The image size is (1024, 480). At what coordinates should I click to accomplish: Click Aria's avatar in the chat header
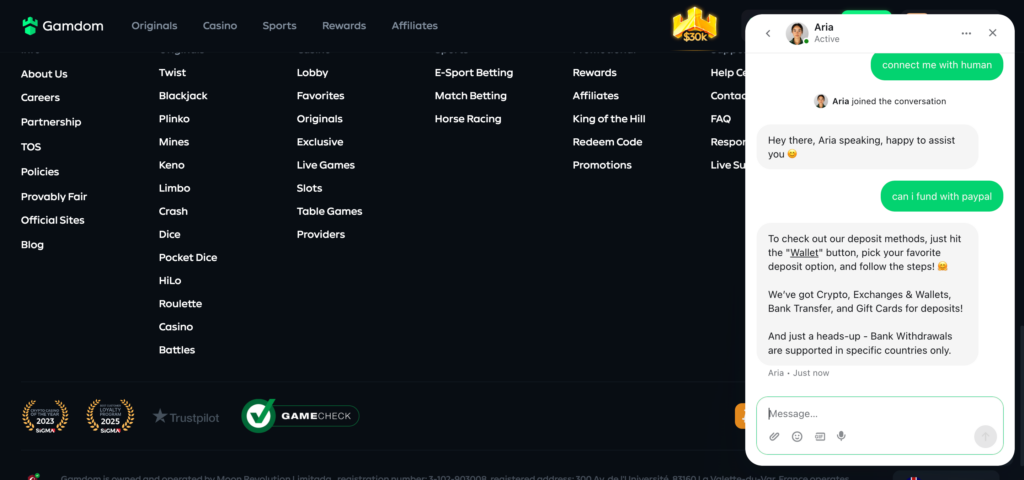tap(797, 33)
